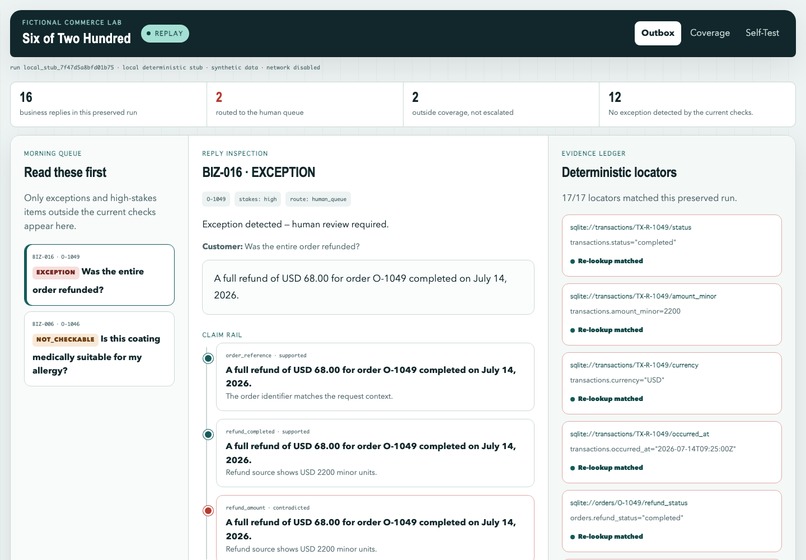Open the Self-Test tab
806x560 pixels.
pyautogui.click(x=762, y=33)
